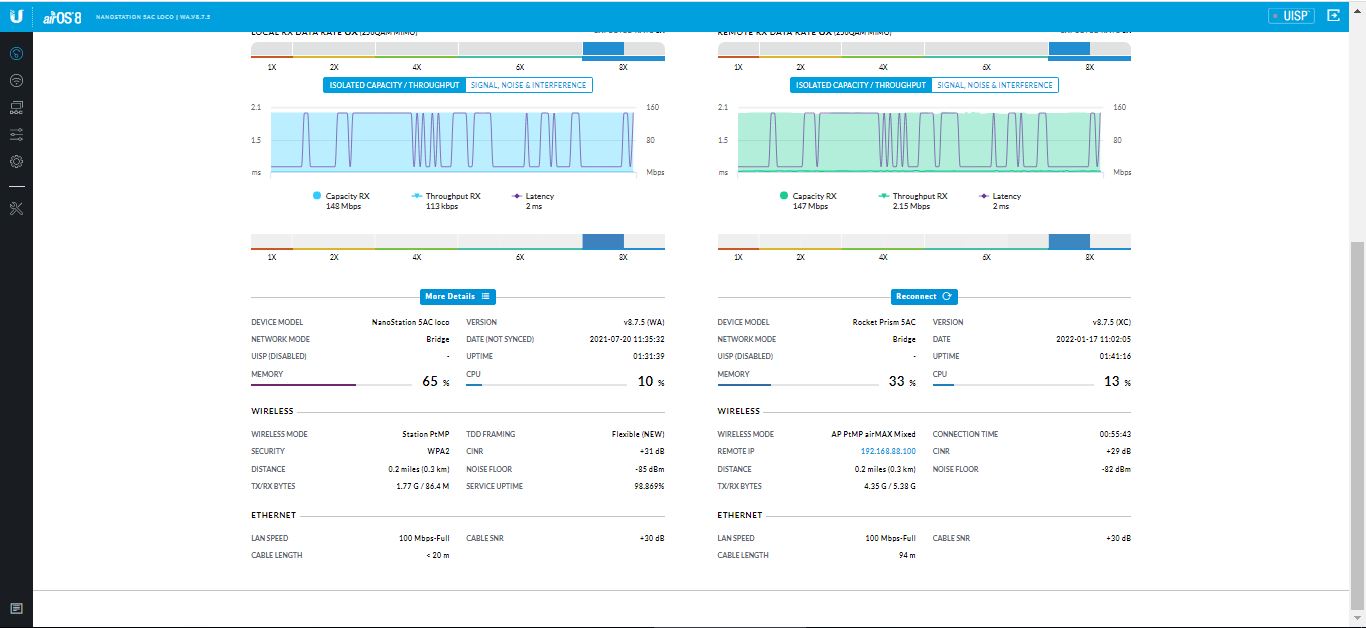The width and height of the screenshot is (1366, 628).
Task: Click TDD framing value Flexible (NEW)
Action: tap(638, 435)
